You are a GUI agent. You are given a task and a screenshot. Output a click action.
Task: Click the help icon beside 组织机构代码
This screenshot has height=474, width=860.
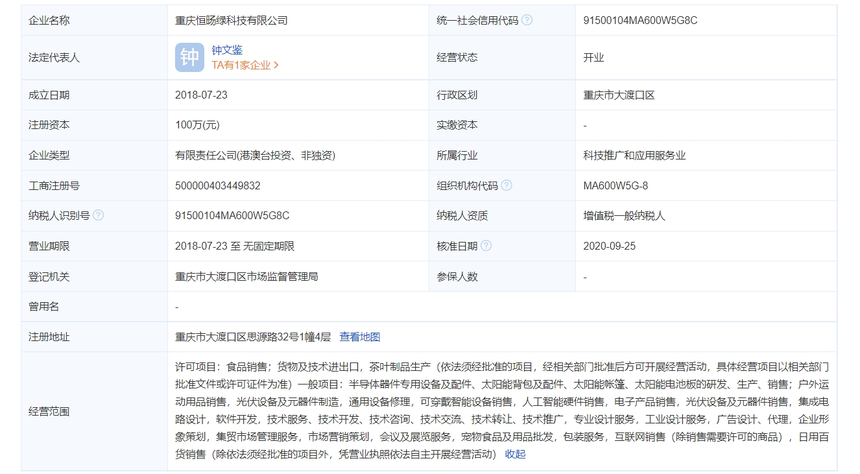(x=506, y=185)
